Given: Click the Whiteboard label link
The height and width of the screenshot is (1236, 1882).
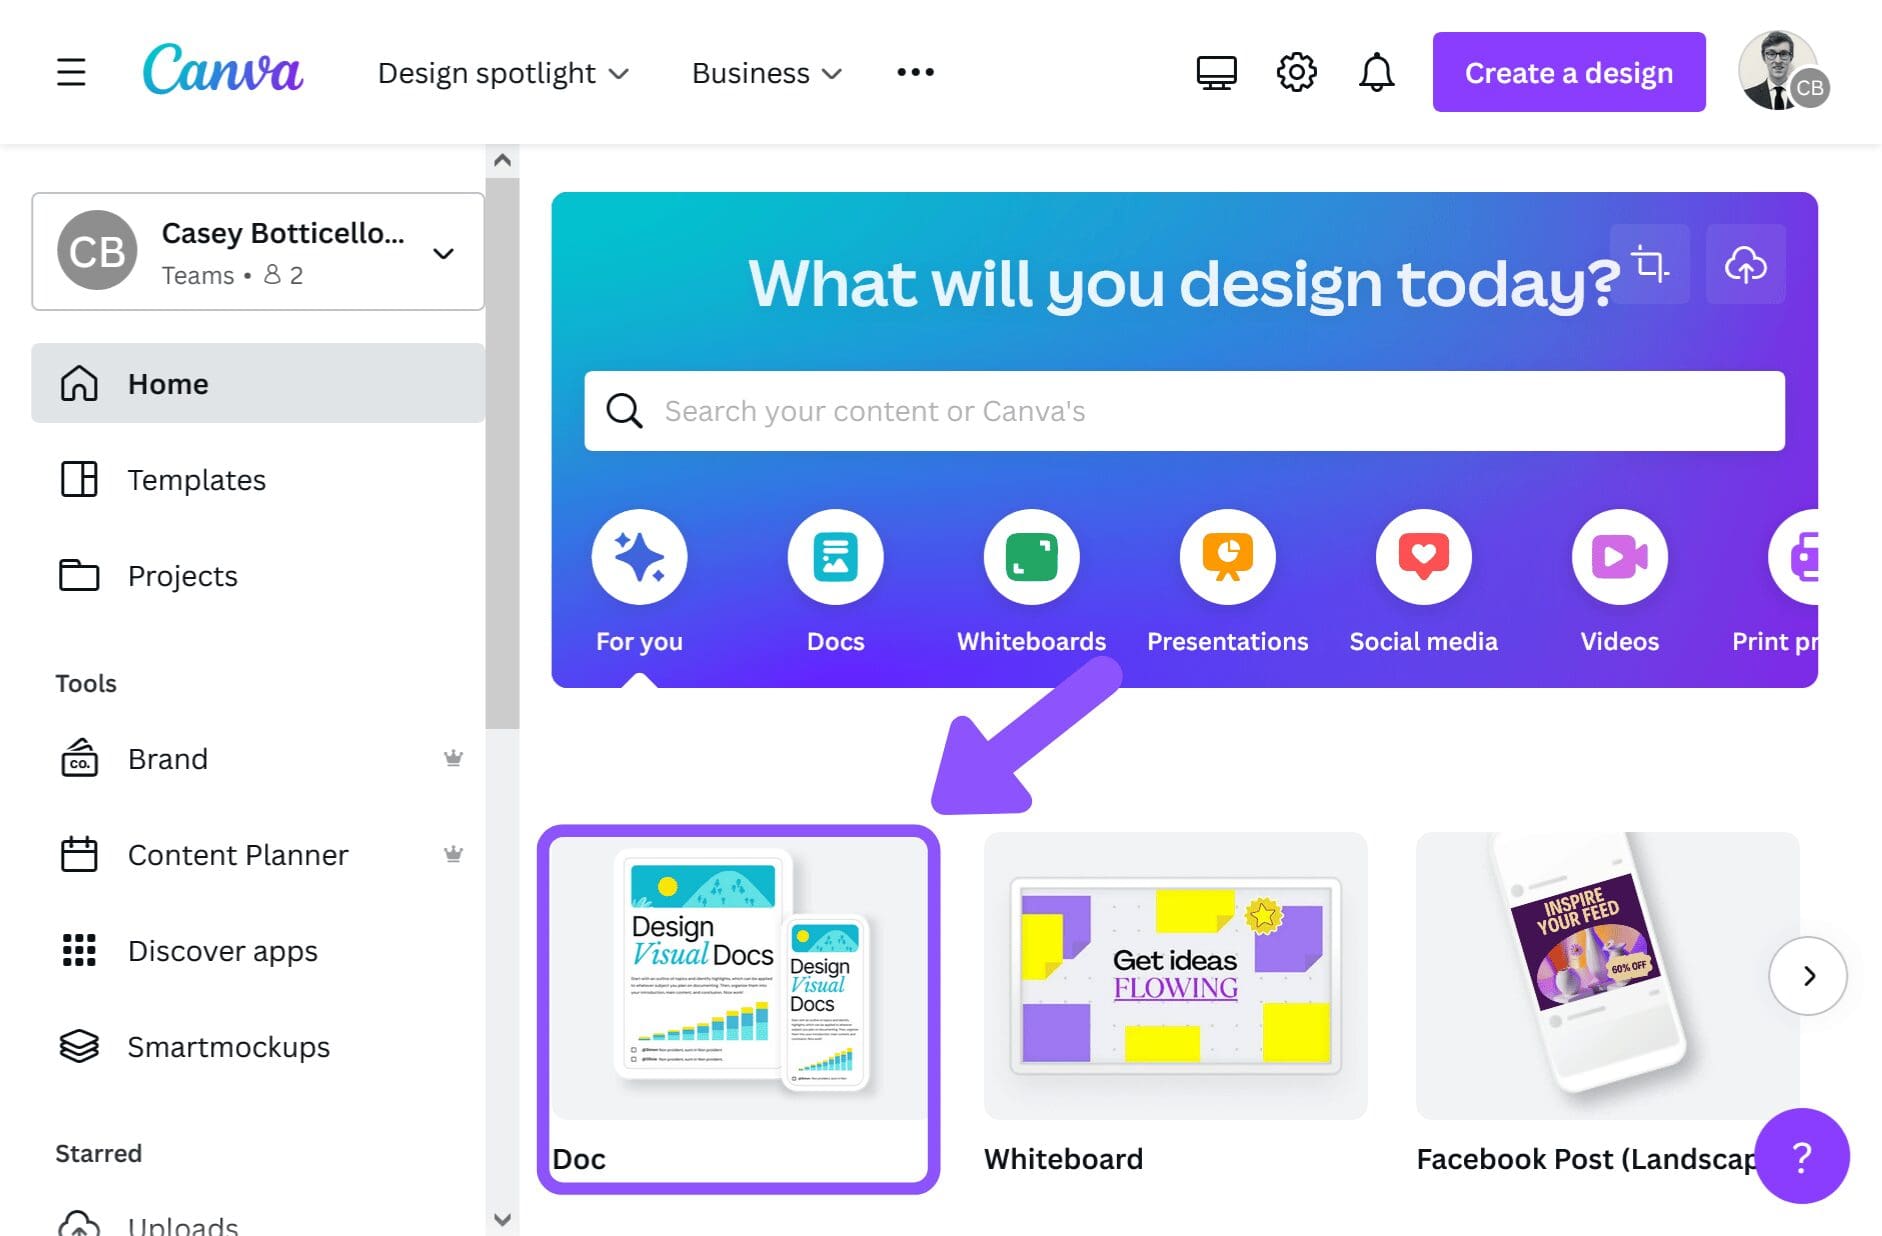Looking at the screenshot, I should [x=1063, y=1158].
